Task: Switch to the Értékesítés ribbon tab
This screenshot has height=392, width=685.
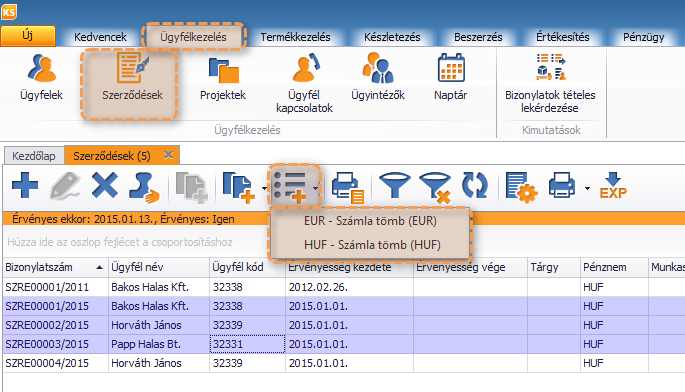Action: (563, 37)
